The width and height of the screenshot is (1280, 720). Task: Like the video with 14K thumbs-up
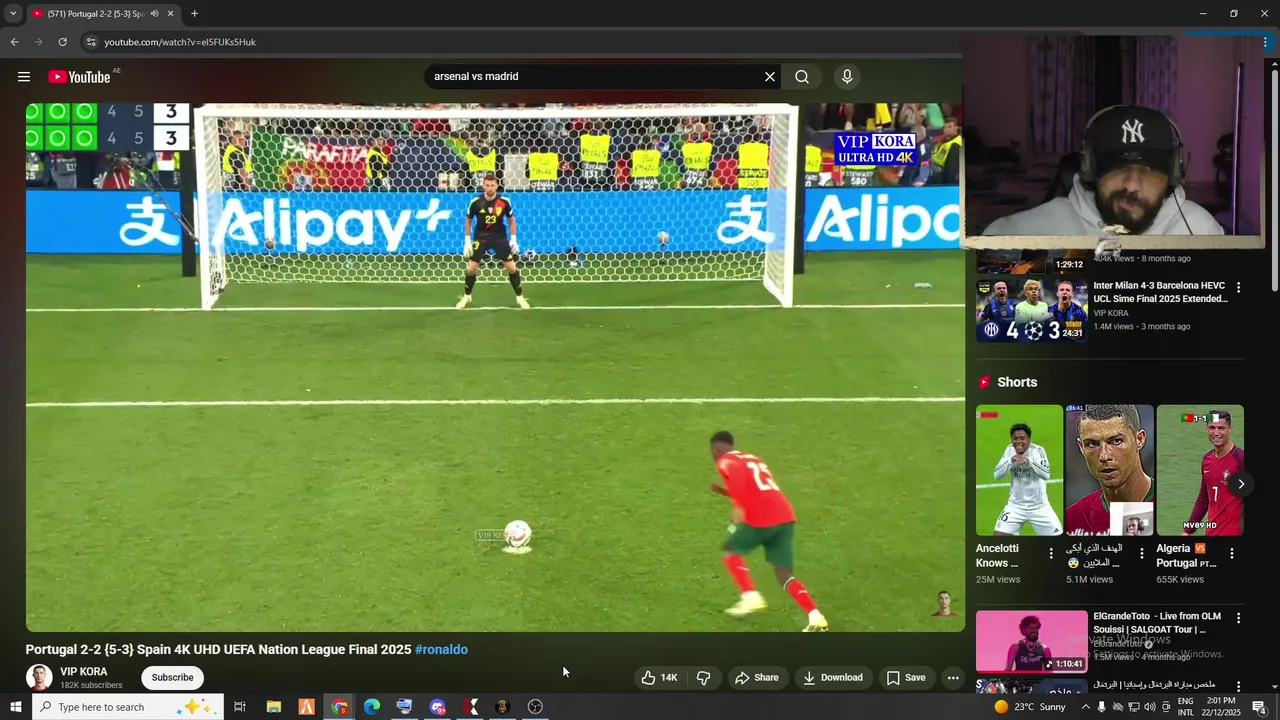[660, 678]
